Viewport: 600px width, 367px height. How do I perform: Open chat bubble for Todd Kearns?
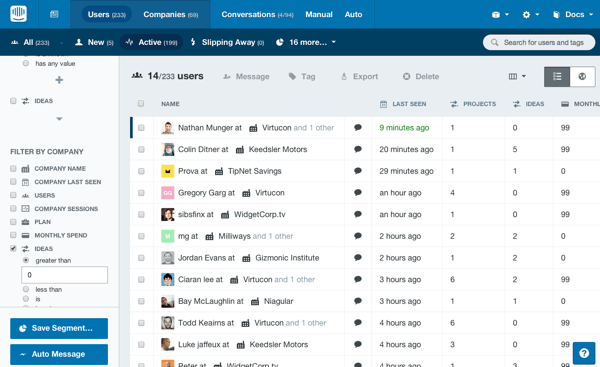click(x=358, y=323)
